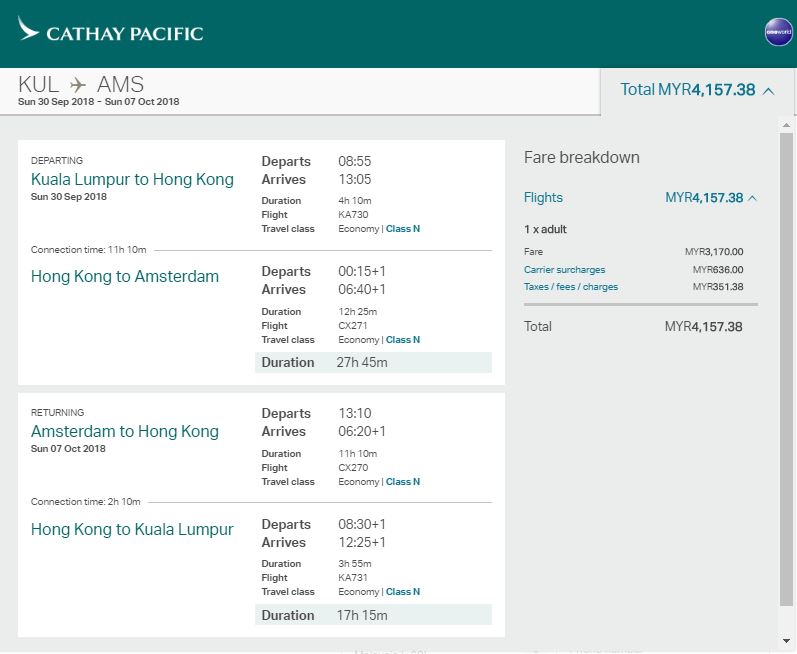Open Class N link for flight KA730
The image size is (797, 654).
403,229
